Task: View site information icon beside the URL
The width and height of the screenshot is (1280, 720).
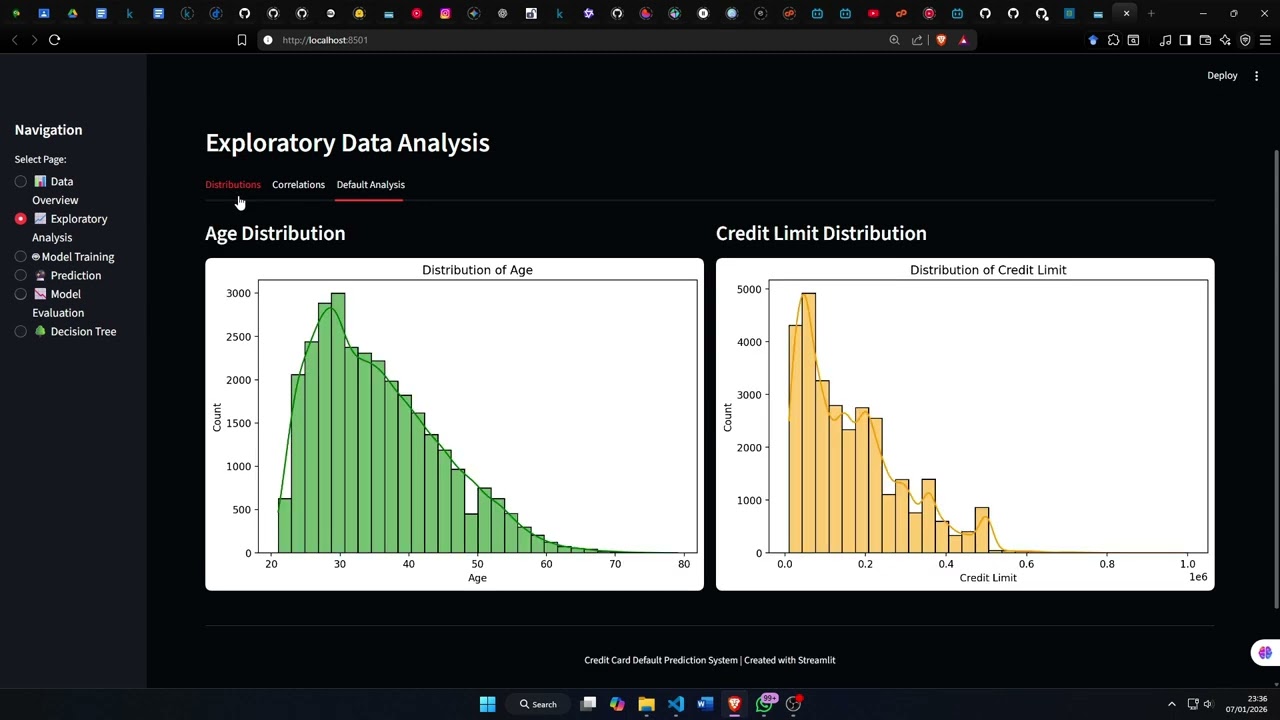Action: pyautogui.click(x=268, y=40)
